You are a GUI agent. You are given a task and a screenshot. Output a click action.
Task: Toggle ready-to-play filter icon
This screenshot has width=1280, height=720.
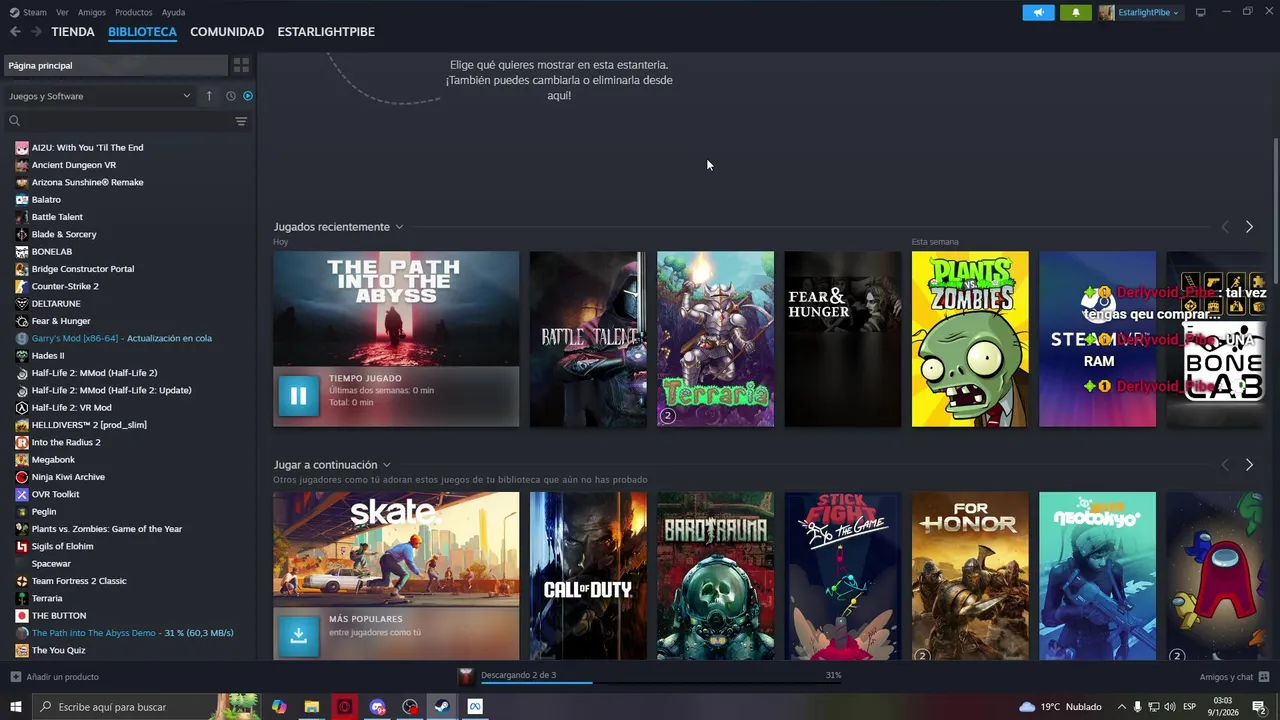point(248,96)
